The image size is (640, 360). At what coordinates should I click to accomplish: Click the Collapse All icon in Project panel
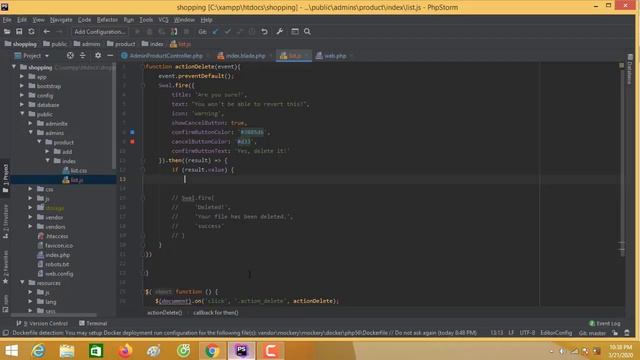[82, 56]
